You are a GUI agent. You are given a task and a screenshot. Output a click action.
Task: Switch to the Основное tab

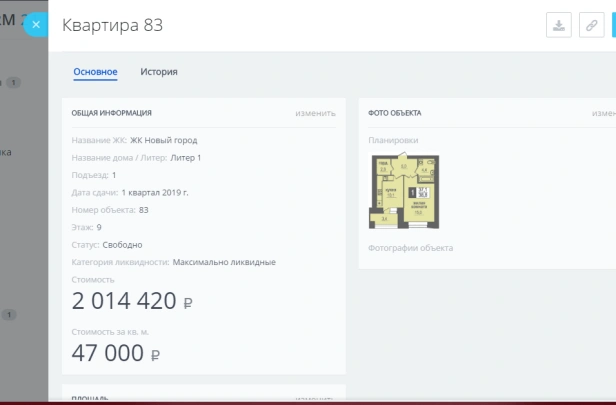(95, 72)
